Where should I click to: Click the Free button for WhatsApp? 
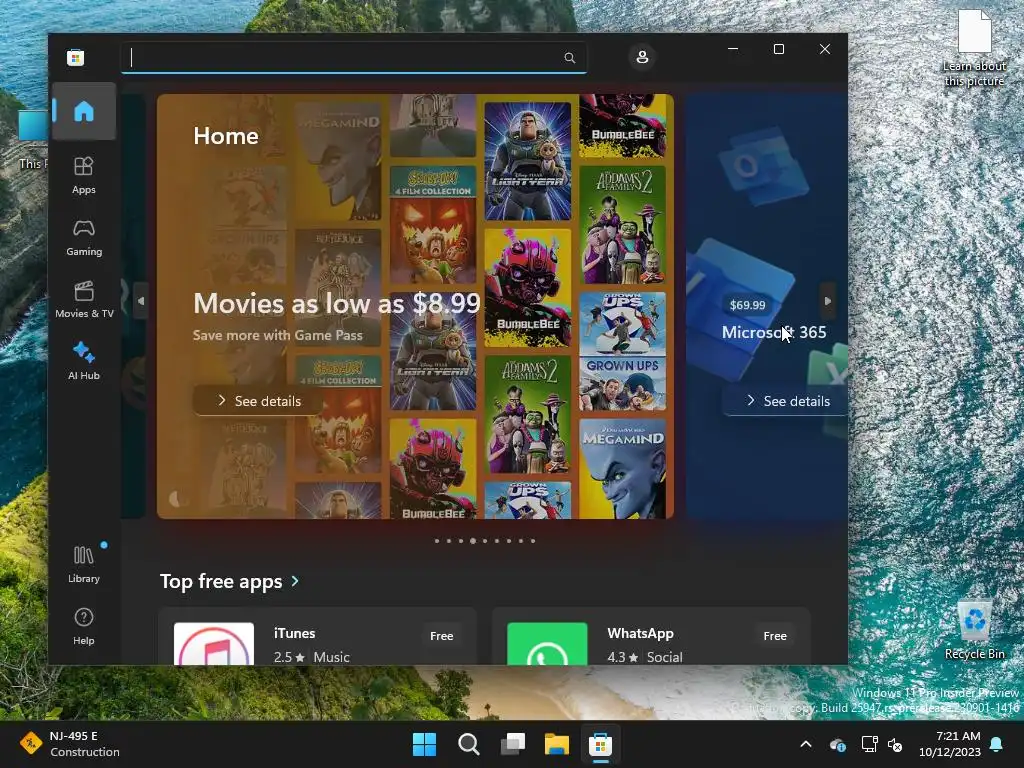[775, 635]
